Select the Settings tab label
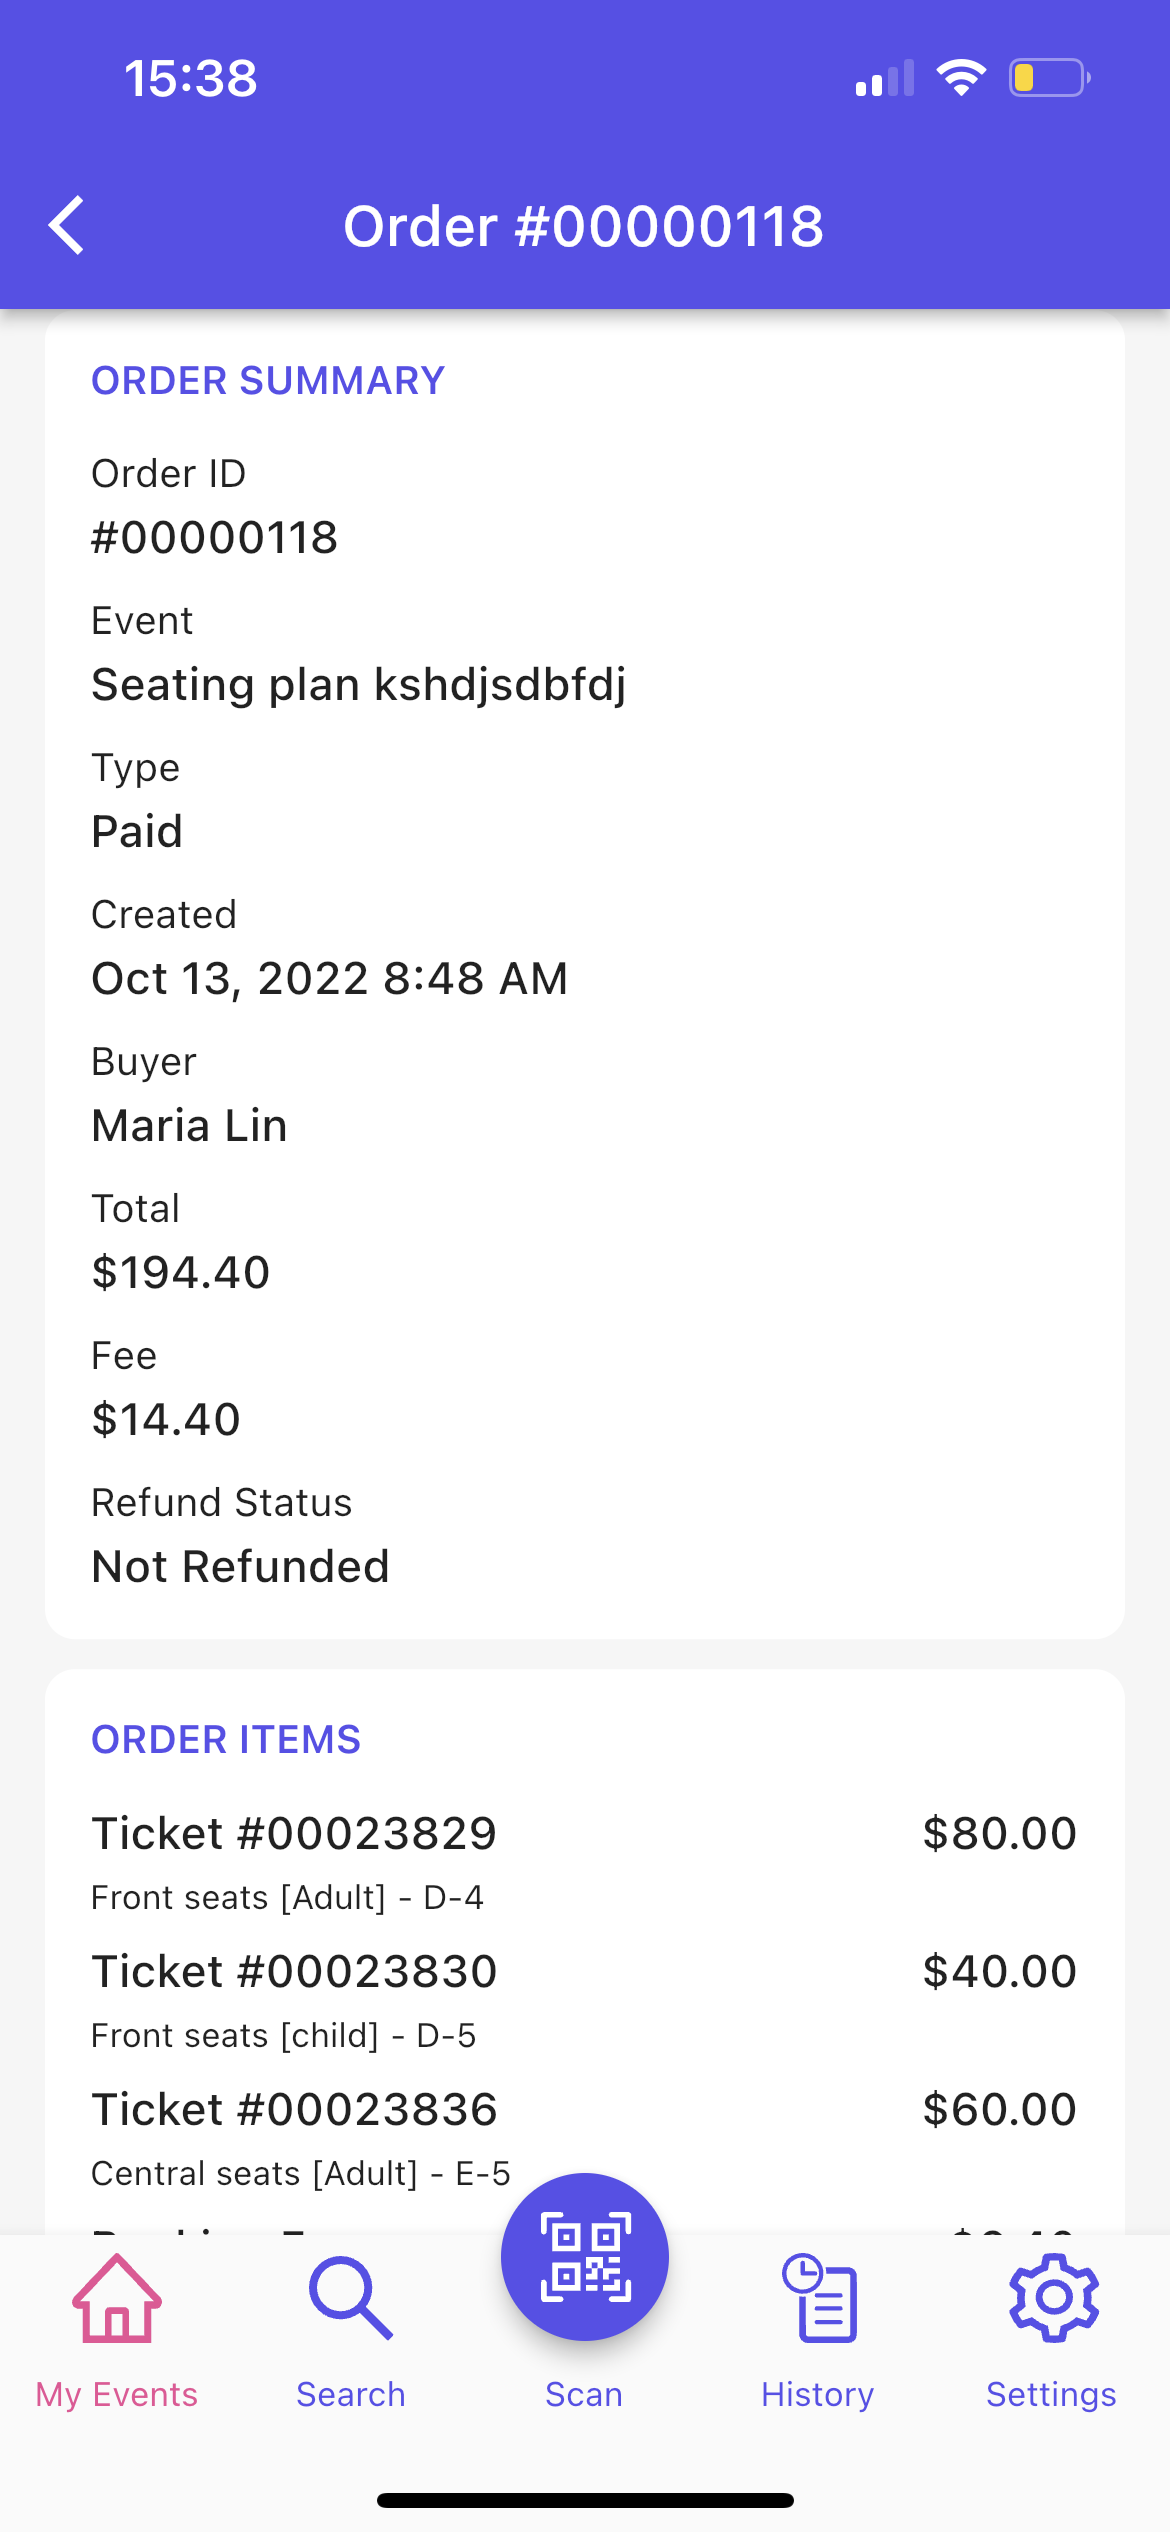The height and width of the screenshot is (2532, 1170). pyautogui.click(x=1051, y=2394)
